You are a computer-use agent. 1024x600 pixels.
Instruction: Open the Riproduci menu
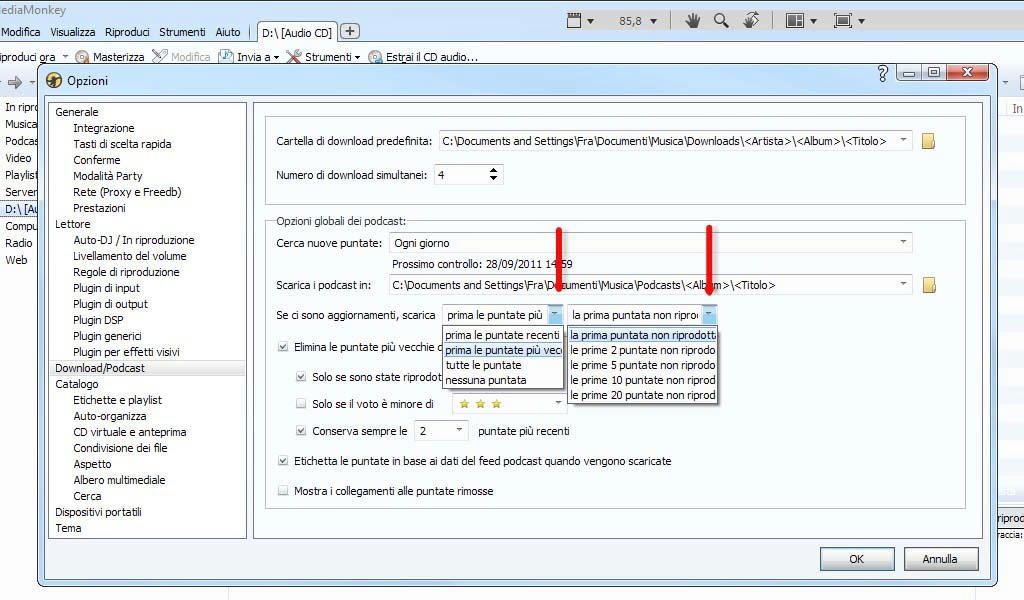pos(127,32)
